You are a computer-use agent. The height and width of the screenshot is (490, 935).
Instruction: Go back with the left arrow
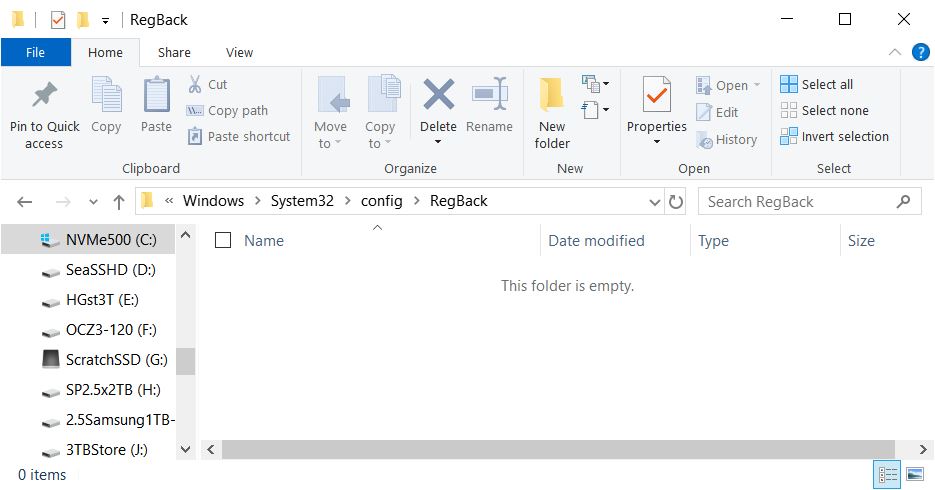point(24,202)
